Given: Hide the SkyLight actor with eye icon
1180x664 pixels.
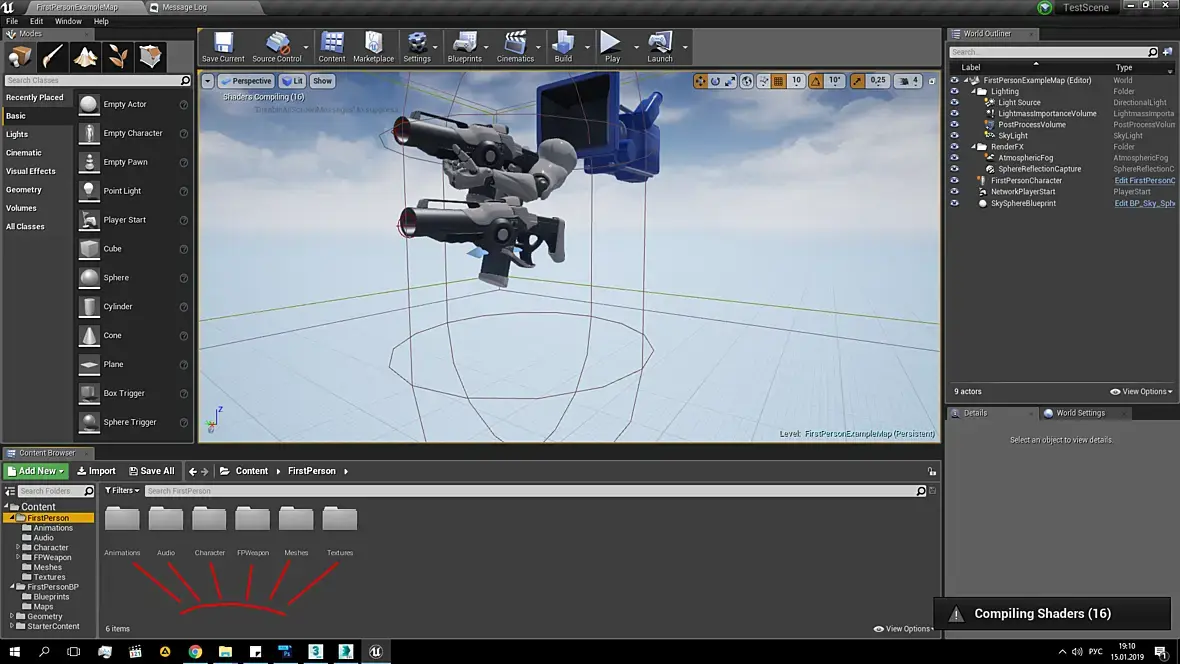Looking at the screenshot, I should [954, 136].
